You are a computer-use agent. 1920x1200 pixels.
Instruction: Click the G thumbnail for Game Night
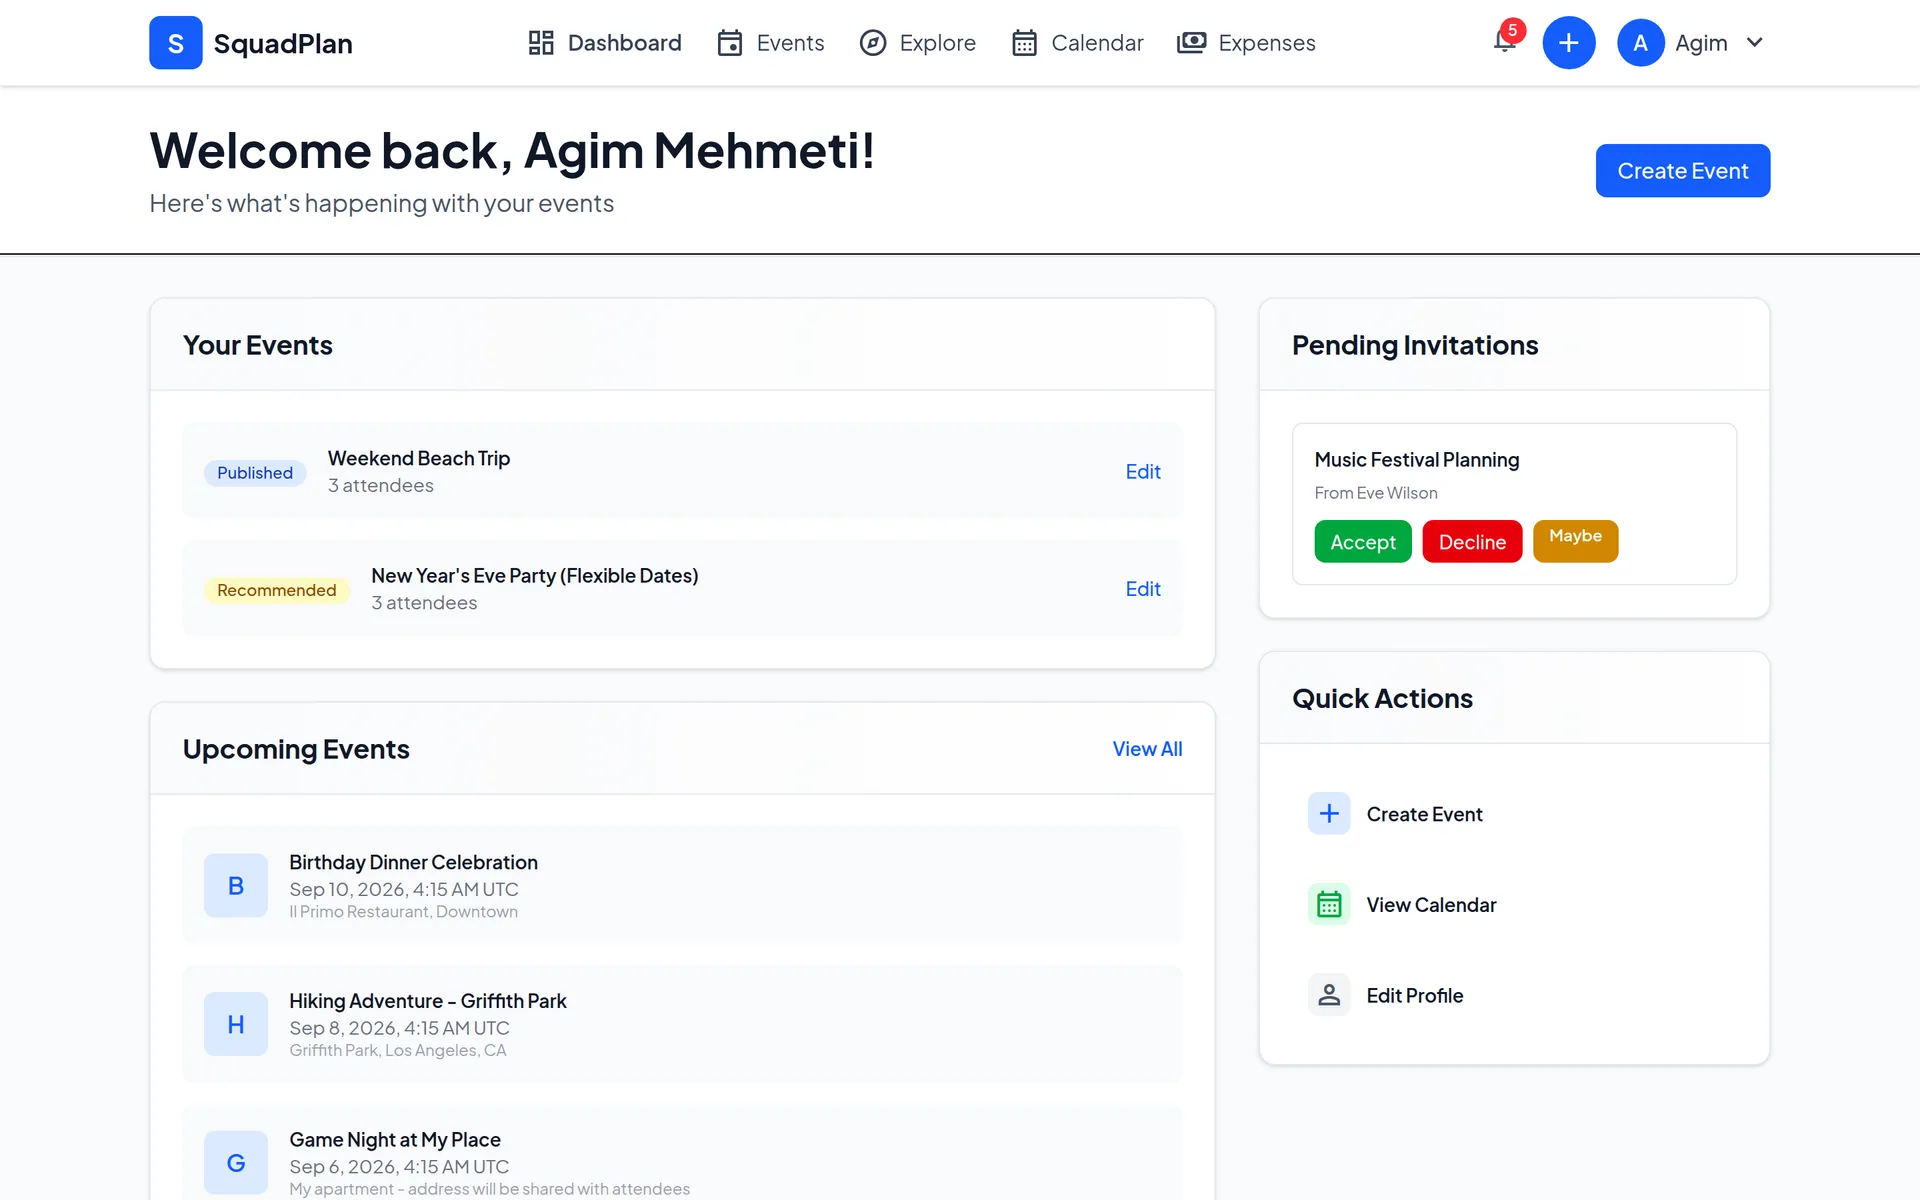[x=236, y=1163]
